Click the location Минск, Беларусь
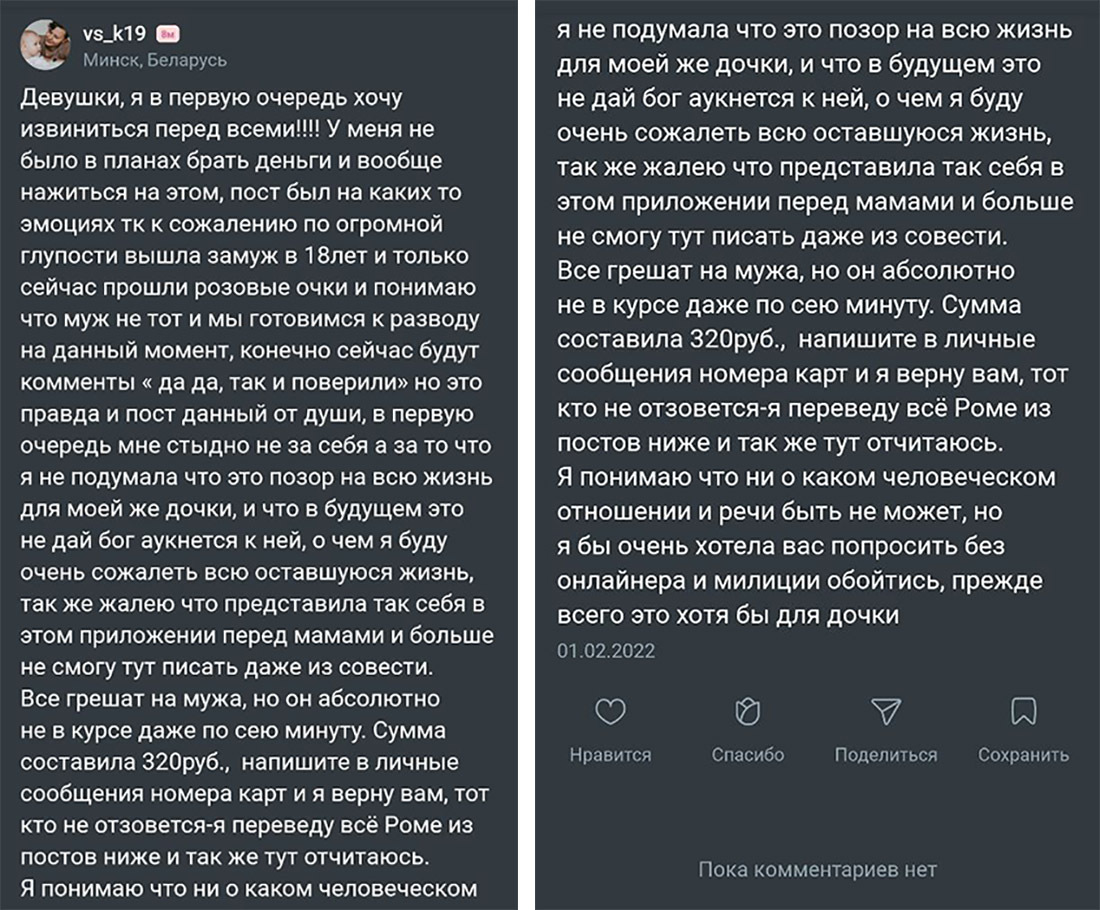The image size is (1100, 910). (155, 60)
